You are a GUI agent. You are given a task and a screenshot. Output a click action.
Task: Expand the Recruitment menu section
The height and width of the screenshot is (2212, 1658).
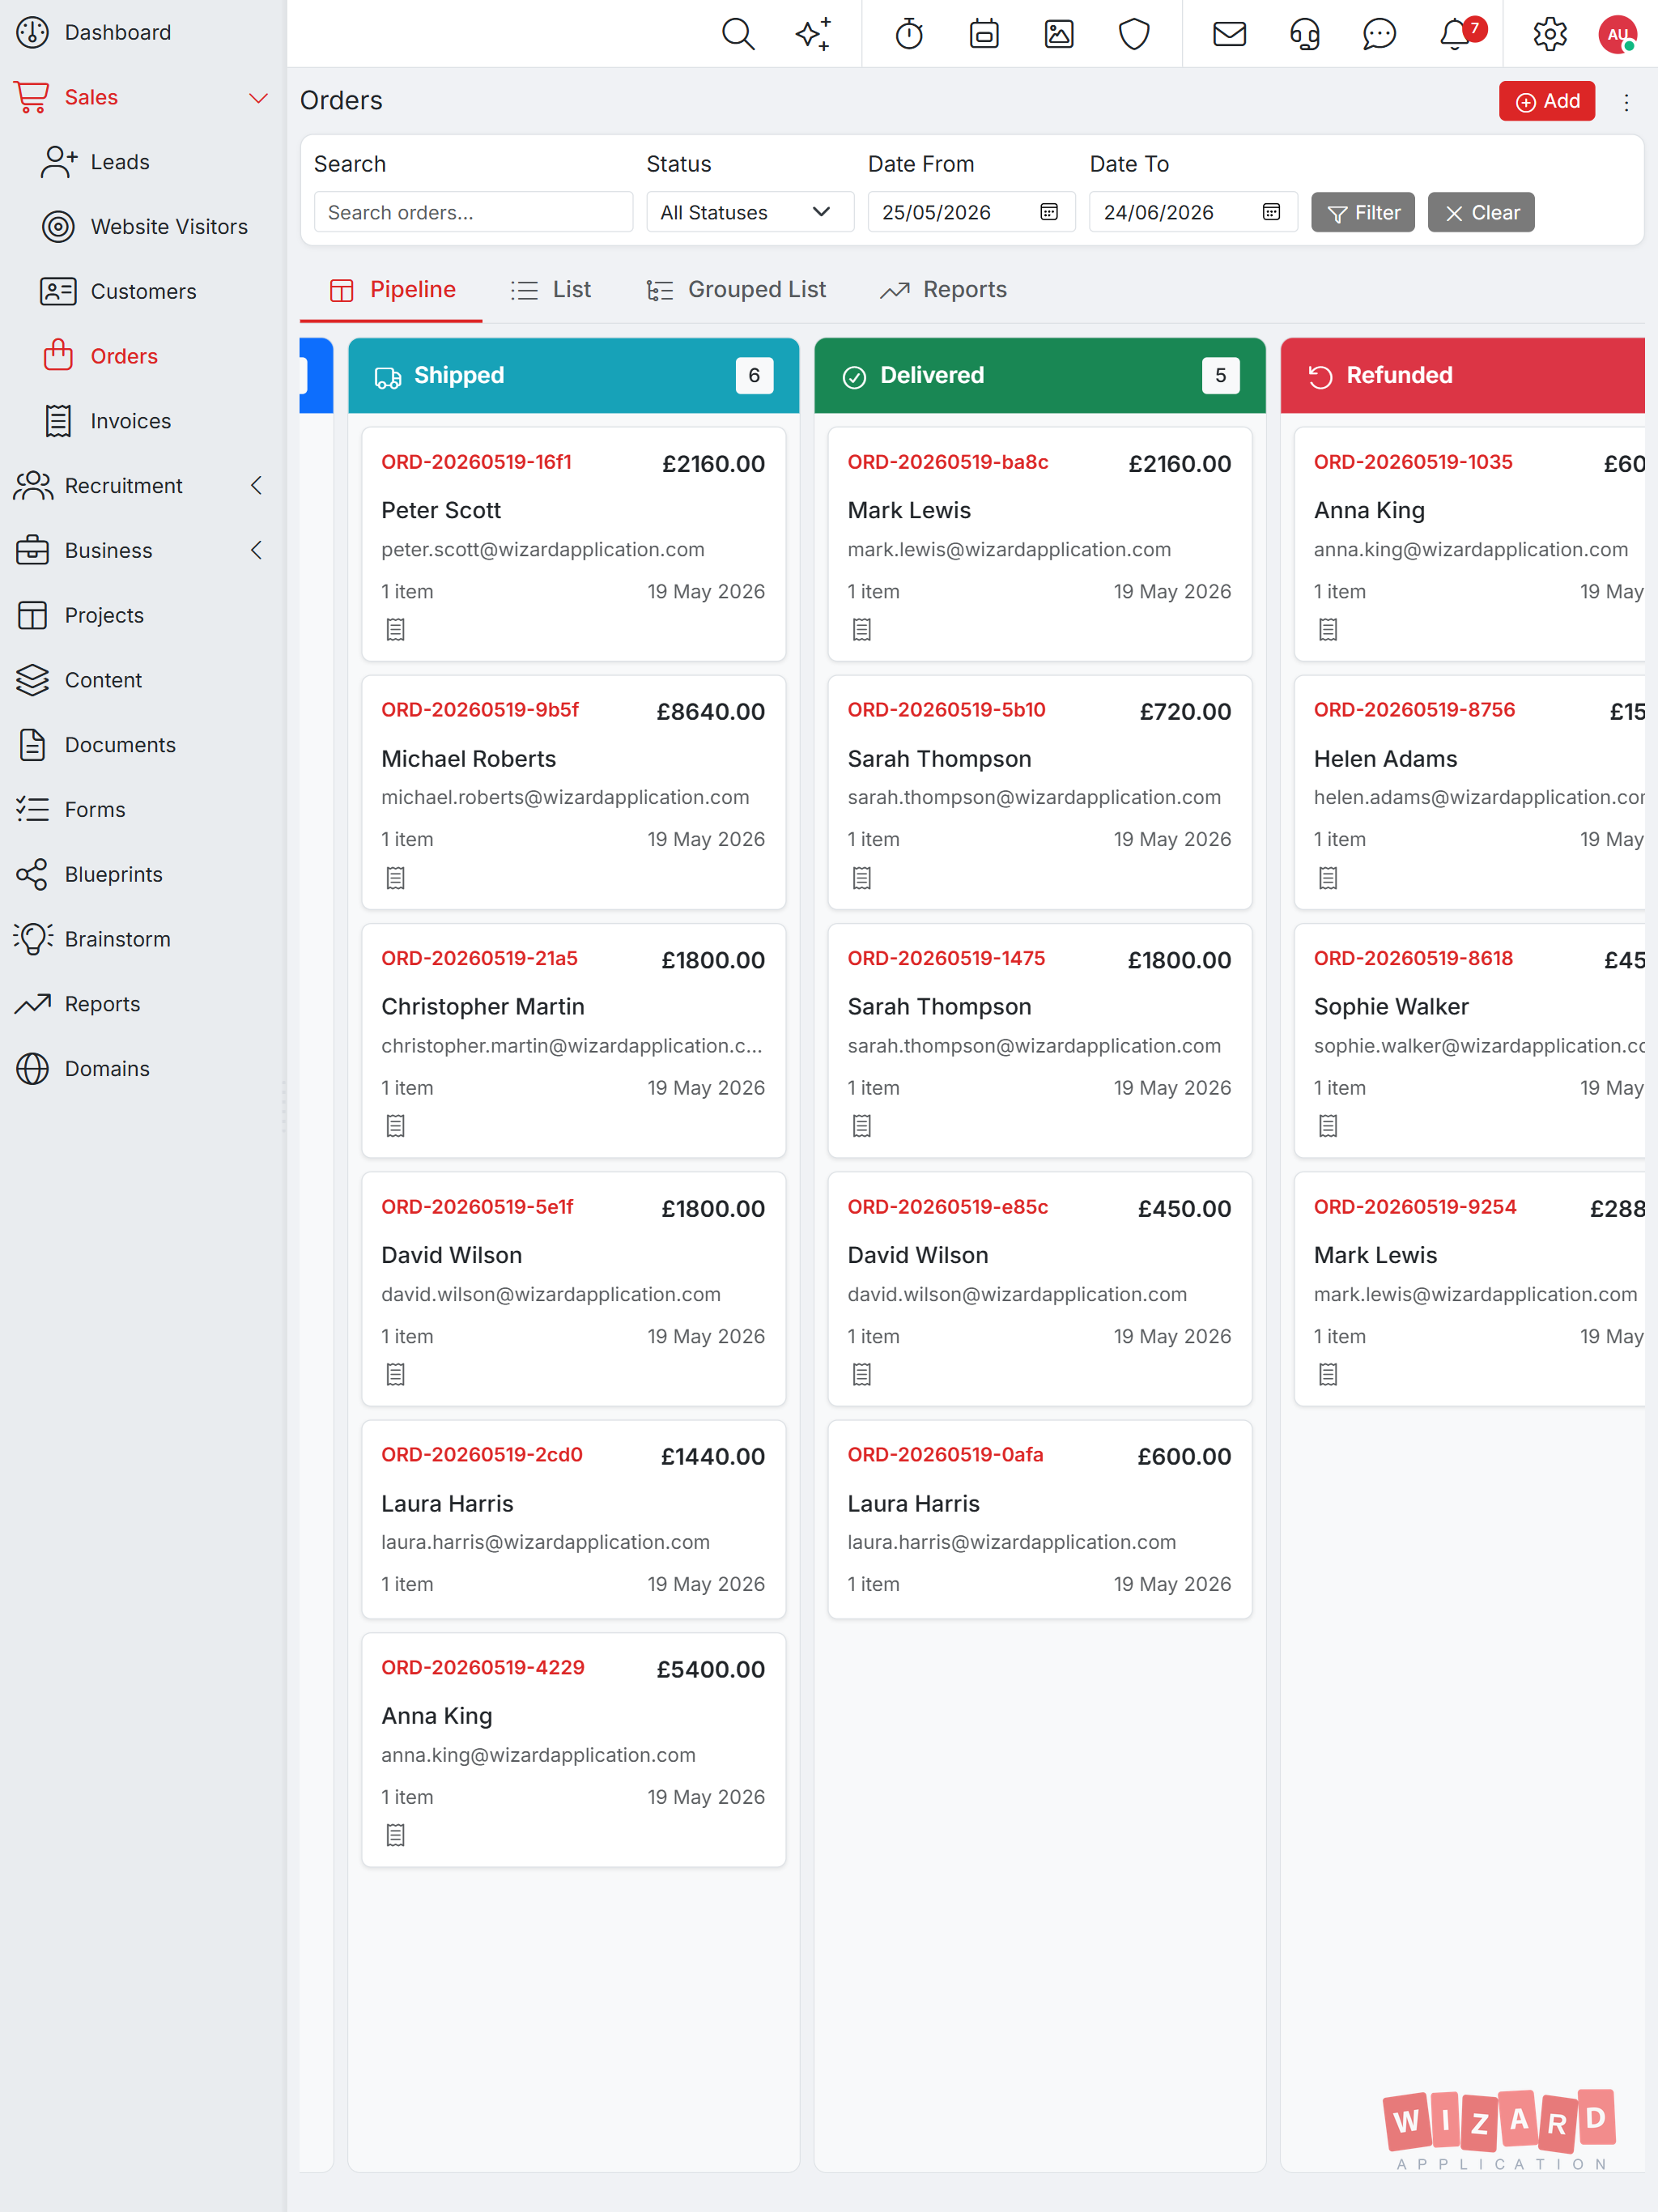pyautogui.click(x=256, y=486)
